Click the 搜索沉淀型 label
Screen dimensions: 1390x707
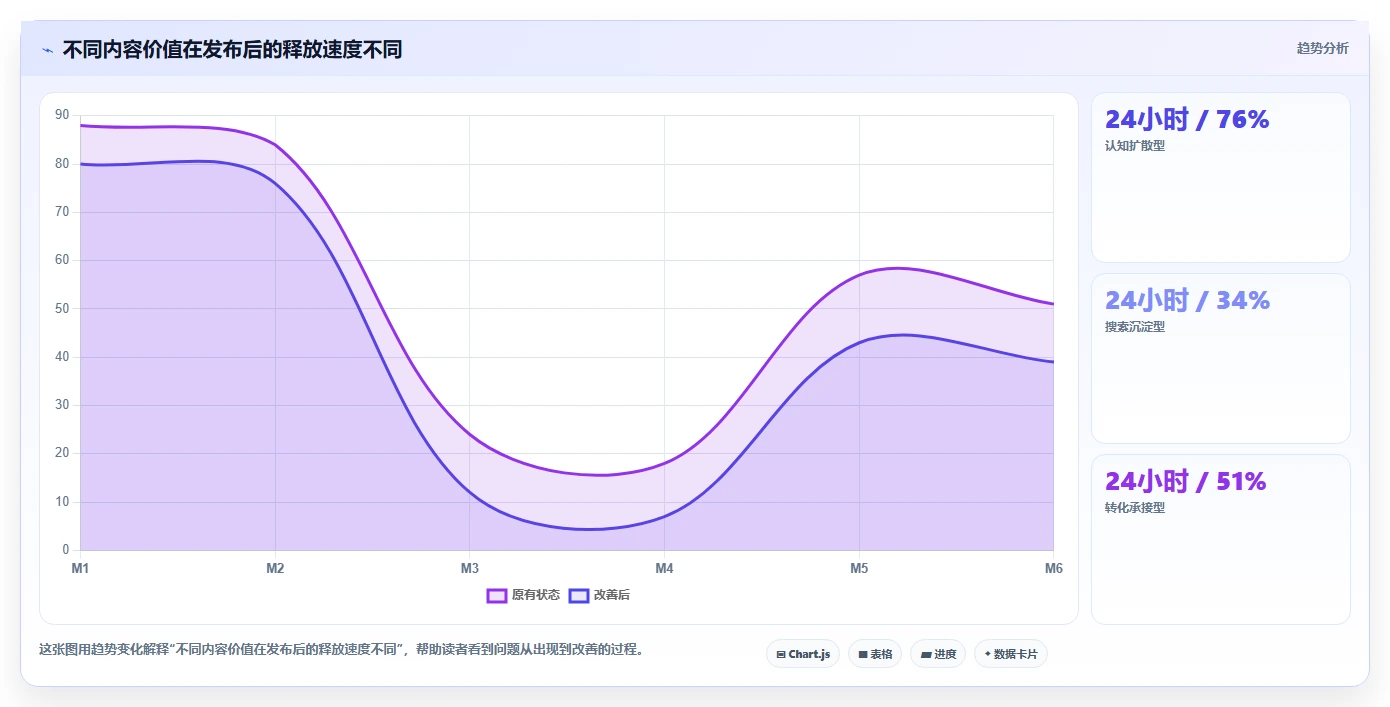(1135, 327)
